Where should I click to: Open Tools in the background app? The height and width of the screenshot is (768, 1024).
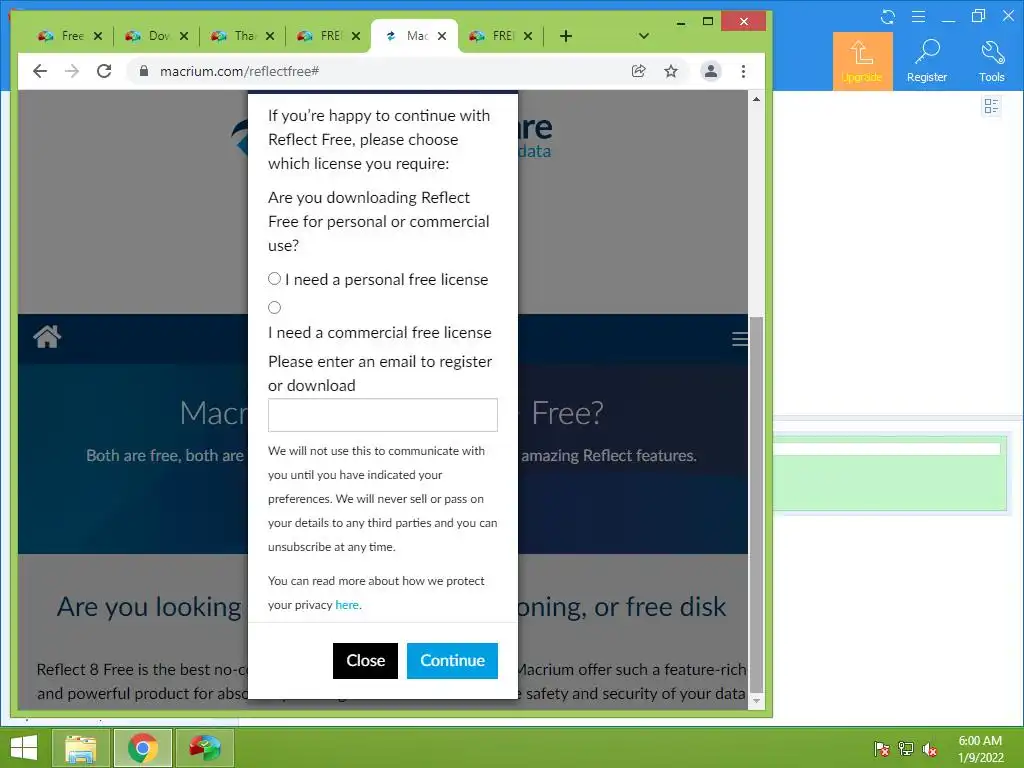(x=991, y=61)
